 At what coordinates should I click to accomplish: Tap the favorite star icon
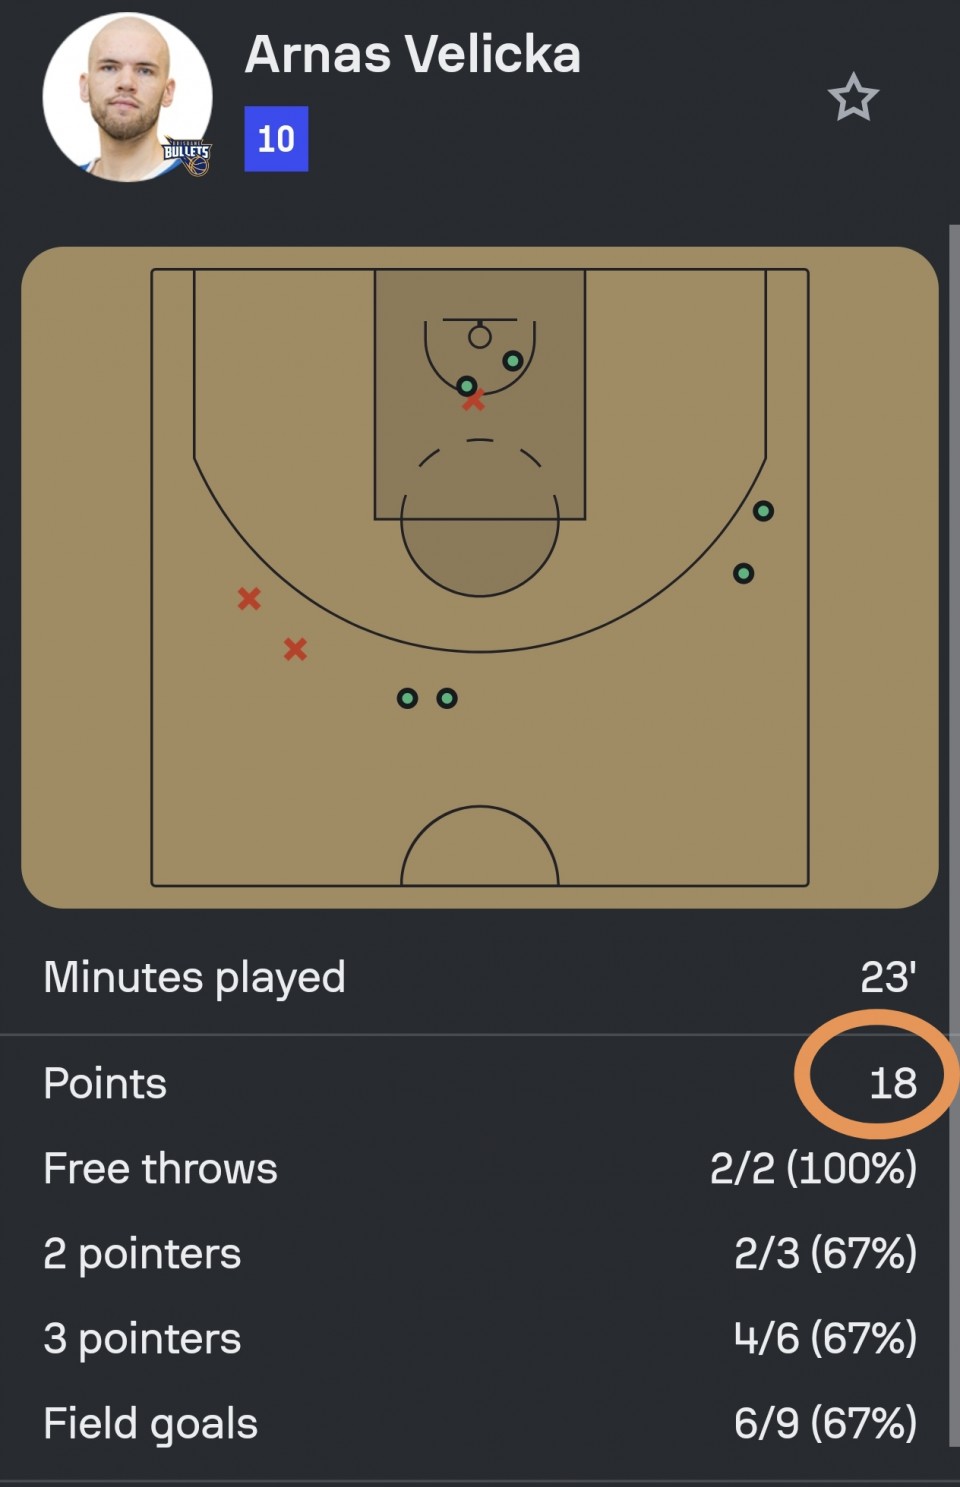[x=853, y=97]
